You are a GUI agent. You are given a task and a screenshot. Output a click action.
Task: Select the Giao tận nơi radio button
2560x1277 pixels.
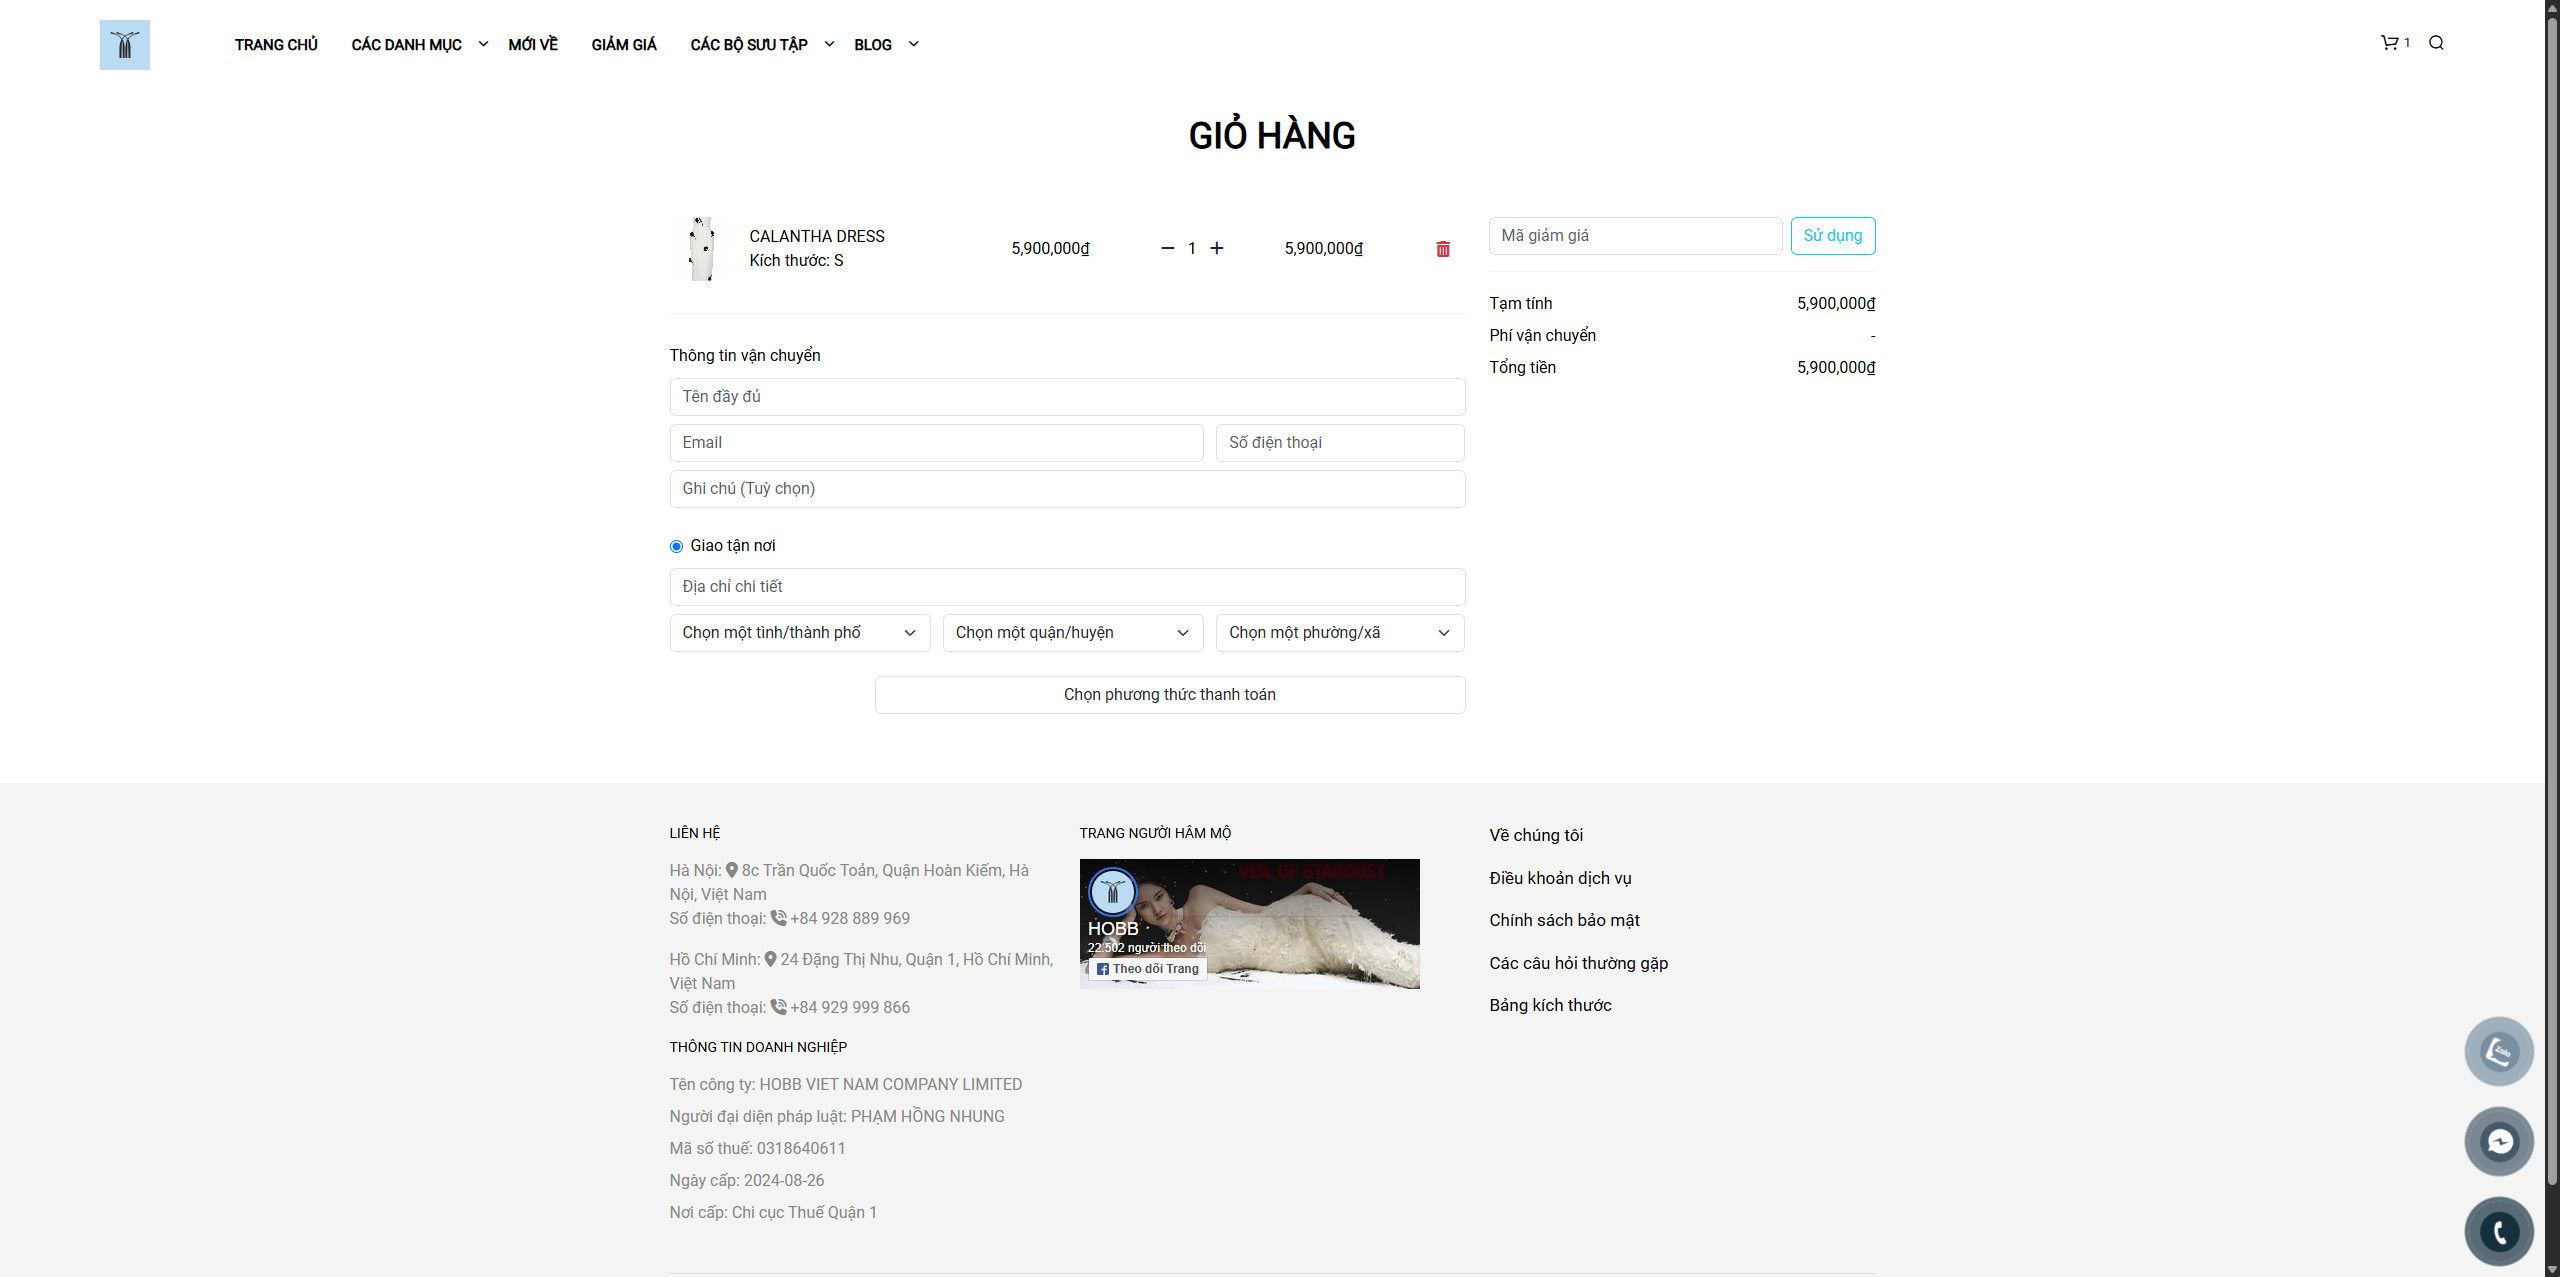[677, 546]
